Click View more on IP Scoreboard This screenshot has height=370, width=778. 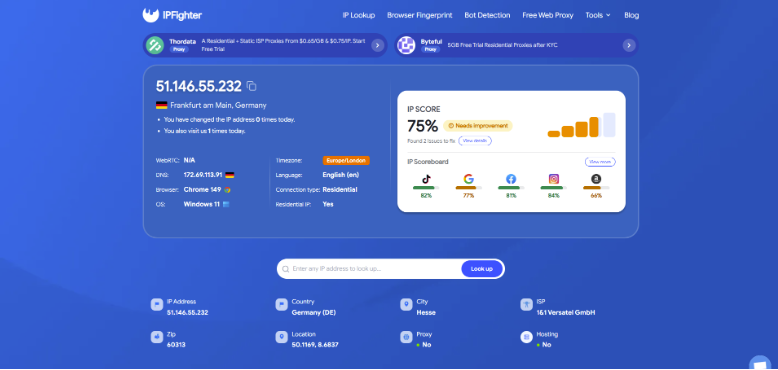[600, 162]
